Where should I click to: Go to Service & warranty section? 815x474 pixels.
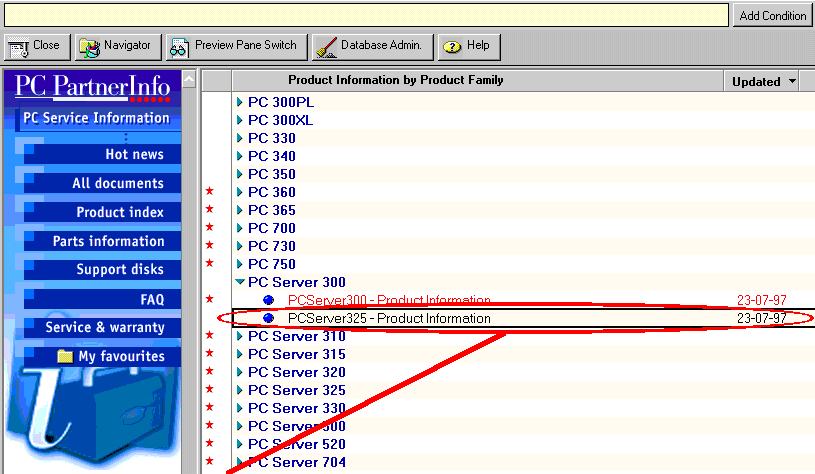pos(105,327)
